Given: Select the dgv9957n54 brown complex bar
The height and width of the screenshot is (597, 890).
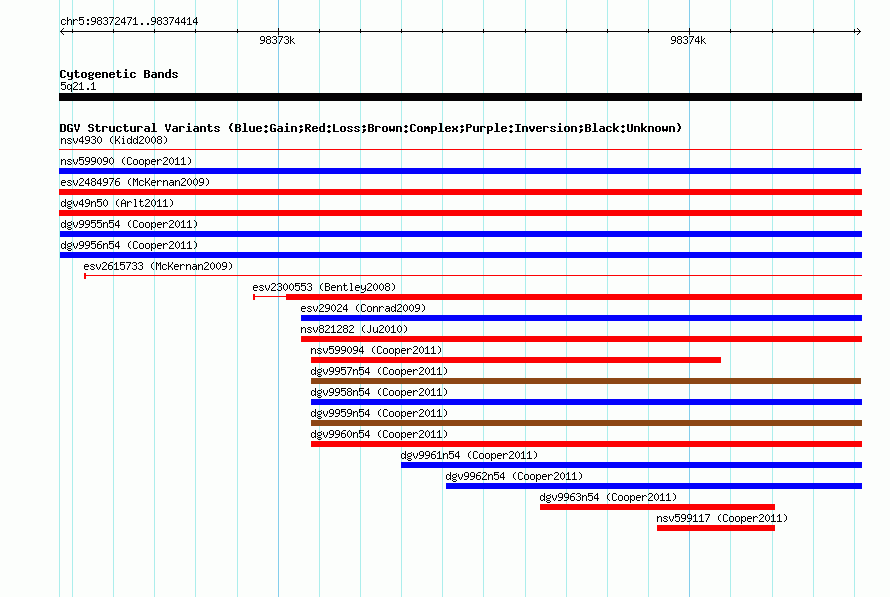Looking at the screenshot, I should click(586, 381).
